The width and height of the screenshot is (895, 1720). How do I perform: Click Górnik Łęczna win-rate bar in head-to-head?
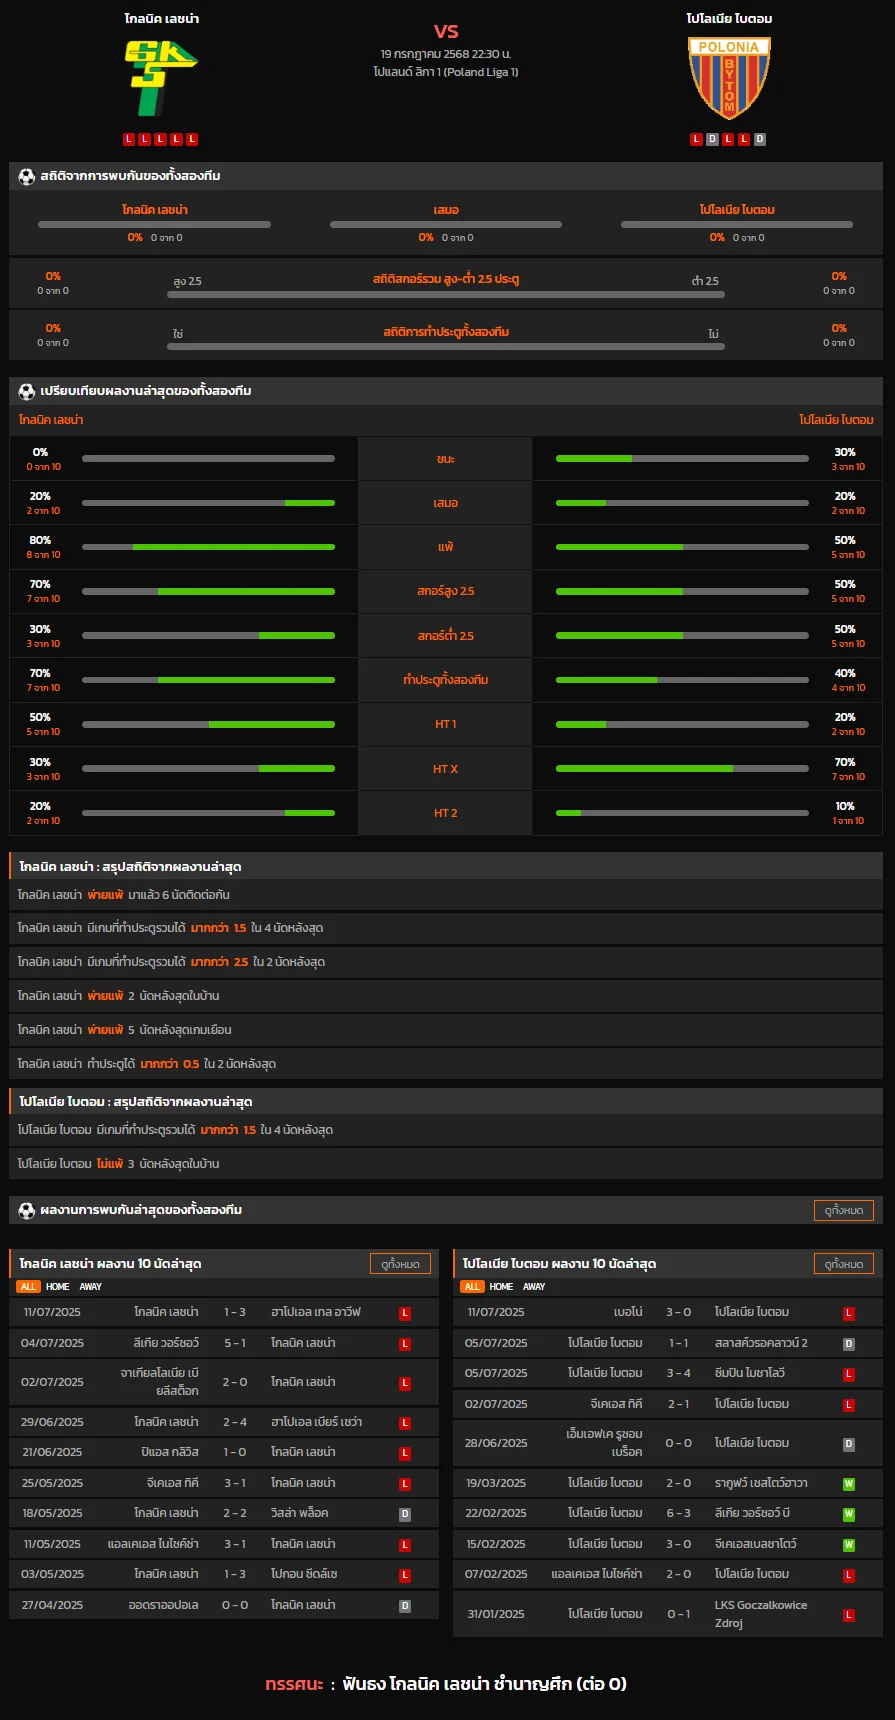tap(154, 225)
